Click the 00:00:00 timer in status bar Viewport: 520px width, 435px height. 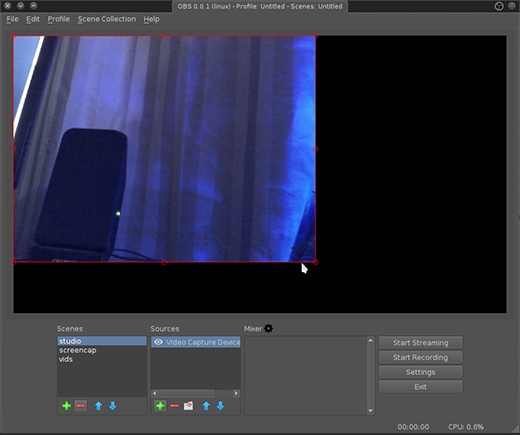click(x=413, y=427)
